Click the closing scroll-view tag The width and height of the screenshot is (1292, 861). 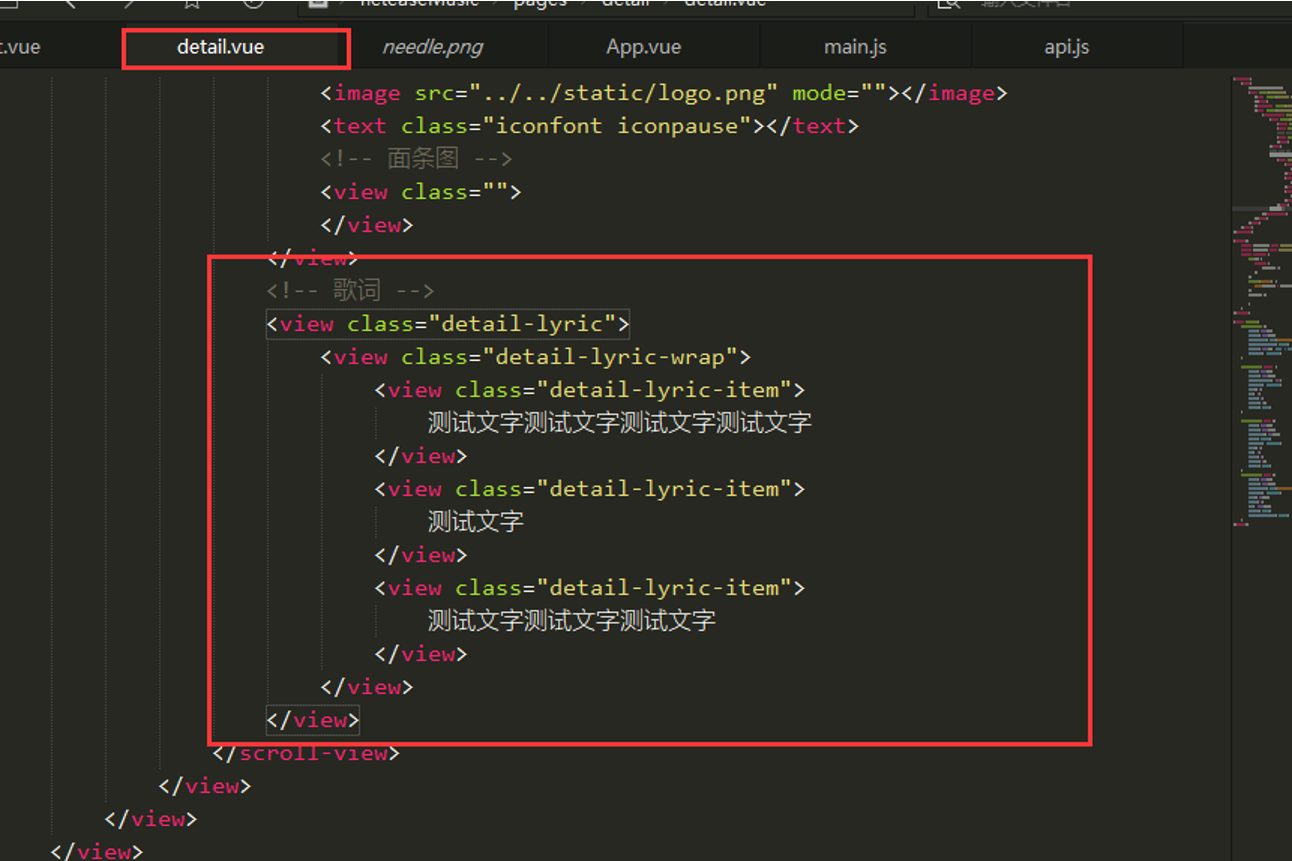(x=306, y=753)
